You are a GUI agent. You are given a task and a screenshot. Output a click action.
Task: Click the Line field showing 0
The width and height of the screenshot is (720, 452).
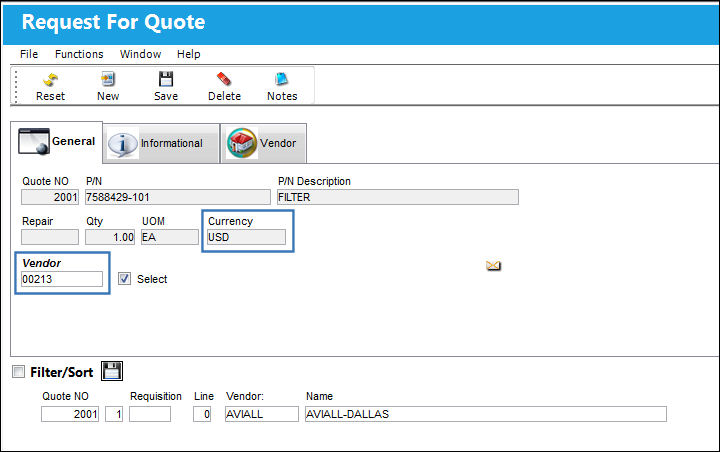click(202, 414)
